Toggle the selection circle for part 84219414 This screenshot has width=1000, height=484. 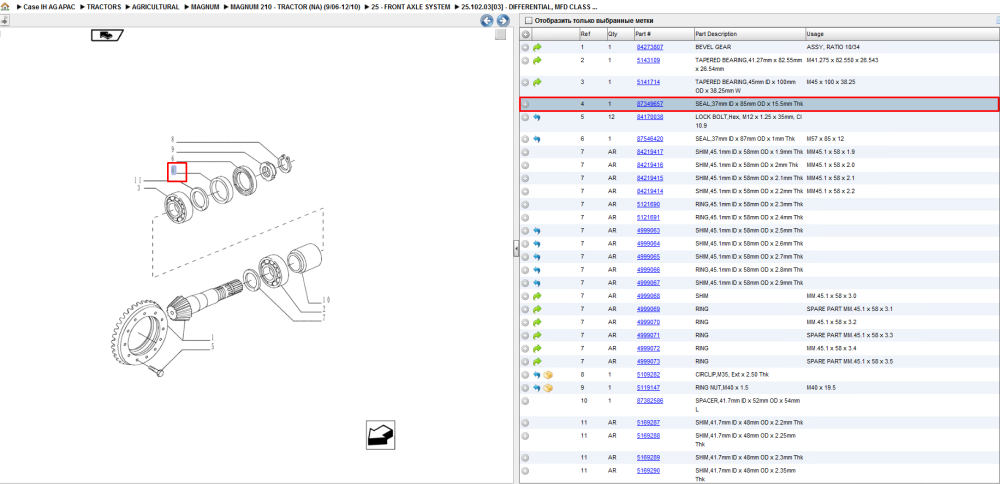526,191
